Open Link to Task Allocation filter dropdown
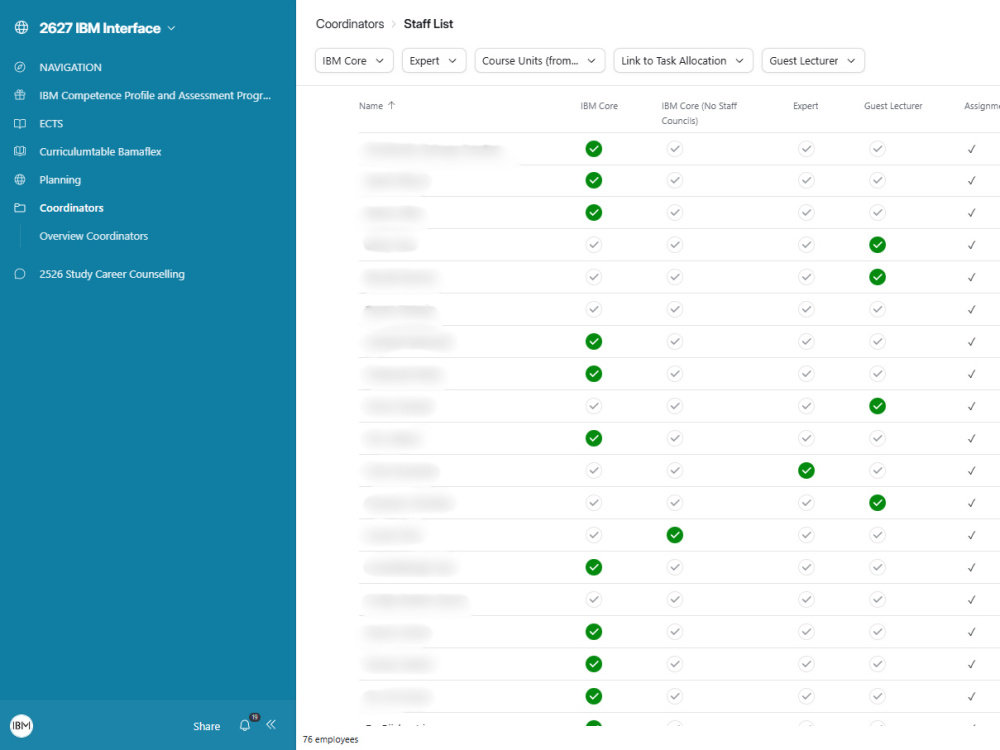Screen dimensions: 1000x750 tap(683, 61)
